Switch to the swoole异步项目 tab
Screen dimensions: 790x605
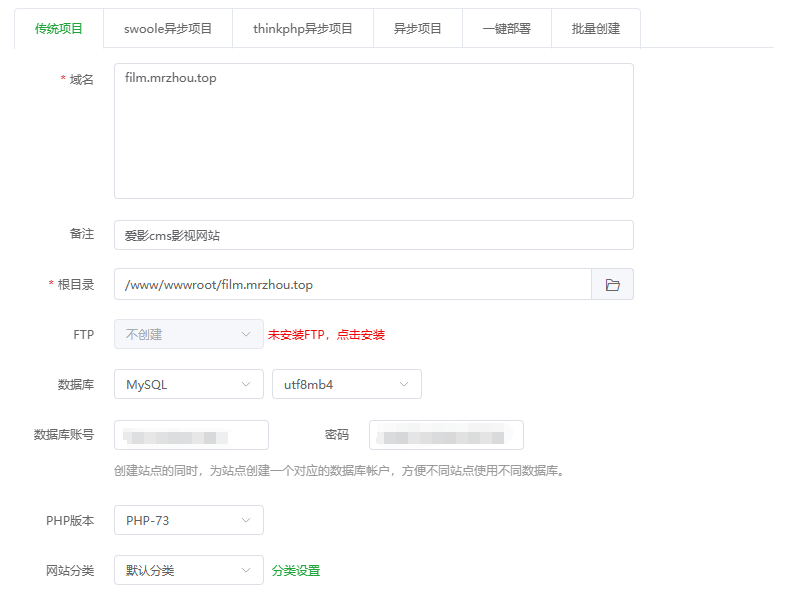pyautogui.click(x=168, y=29)
